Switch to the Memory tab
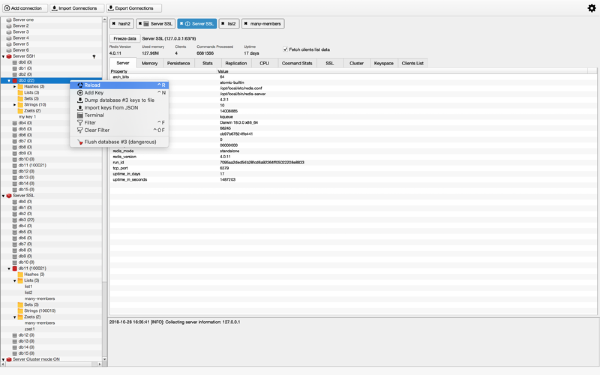Image resolution: width=600 pixels, height=375 pixels. 150,63
